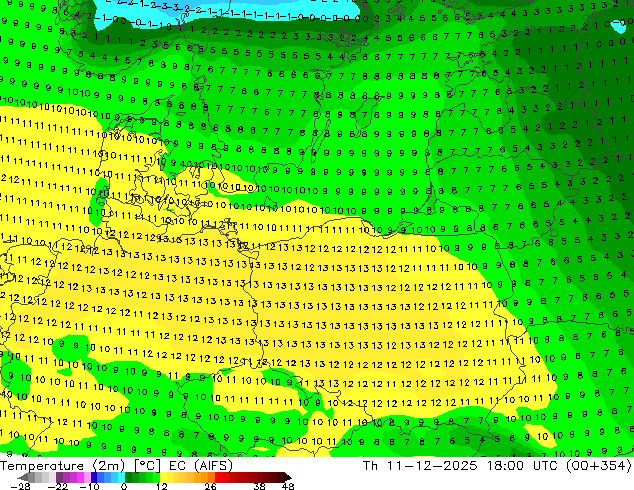Viewport: 634px width, 490px height.
Task: Click the magenta segment of the color scale
Action: coord(80,477)
